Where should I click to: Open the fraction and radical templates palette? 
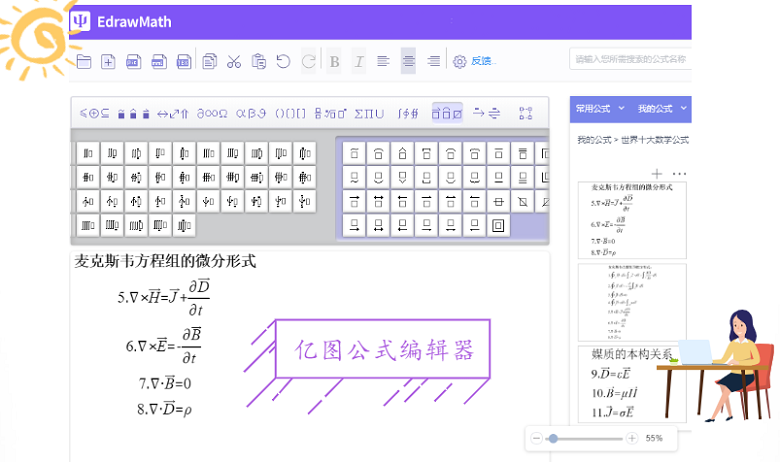coord(330,114)
